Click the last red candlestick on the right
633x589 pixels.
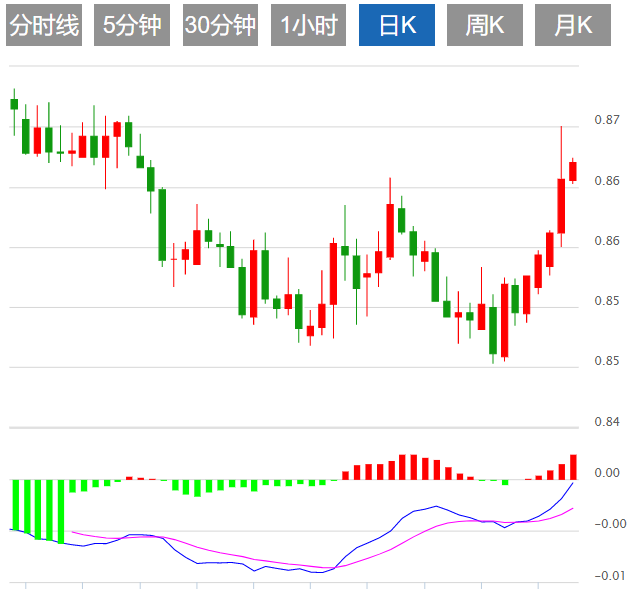tap(573, 171)
